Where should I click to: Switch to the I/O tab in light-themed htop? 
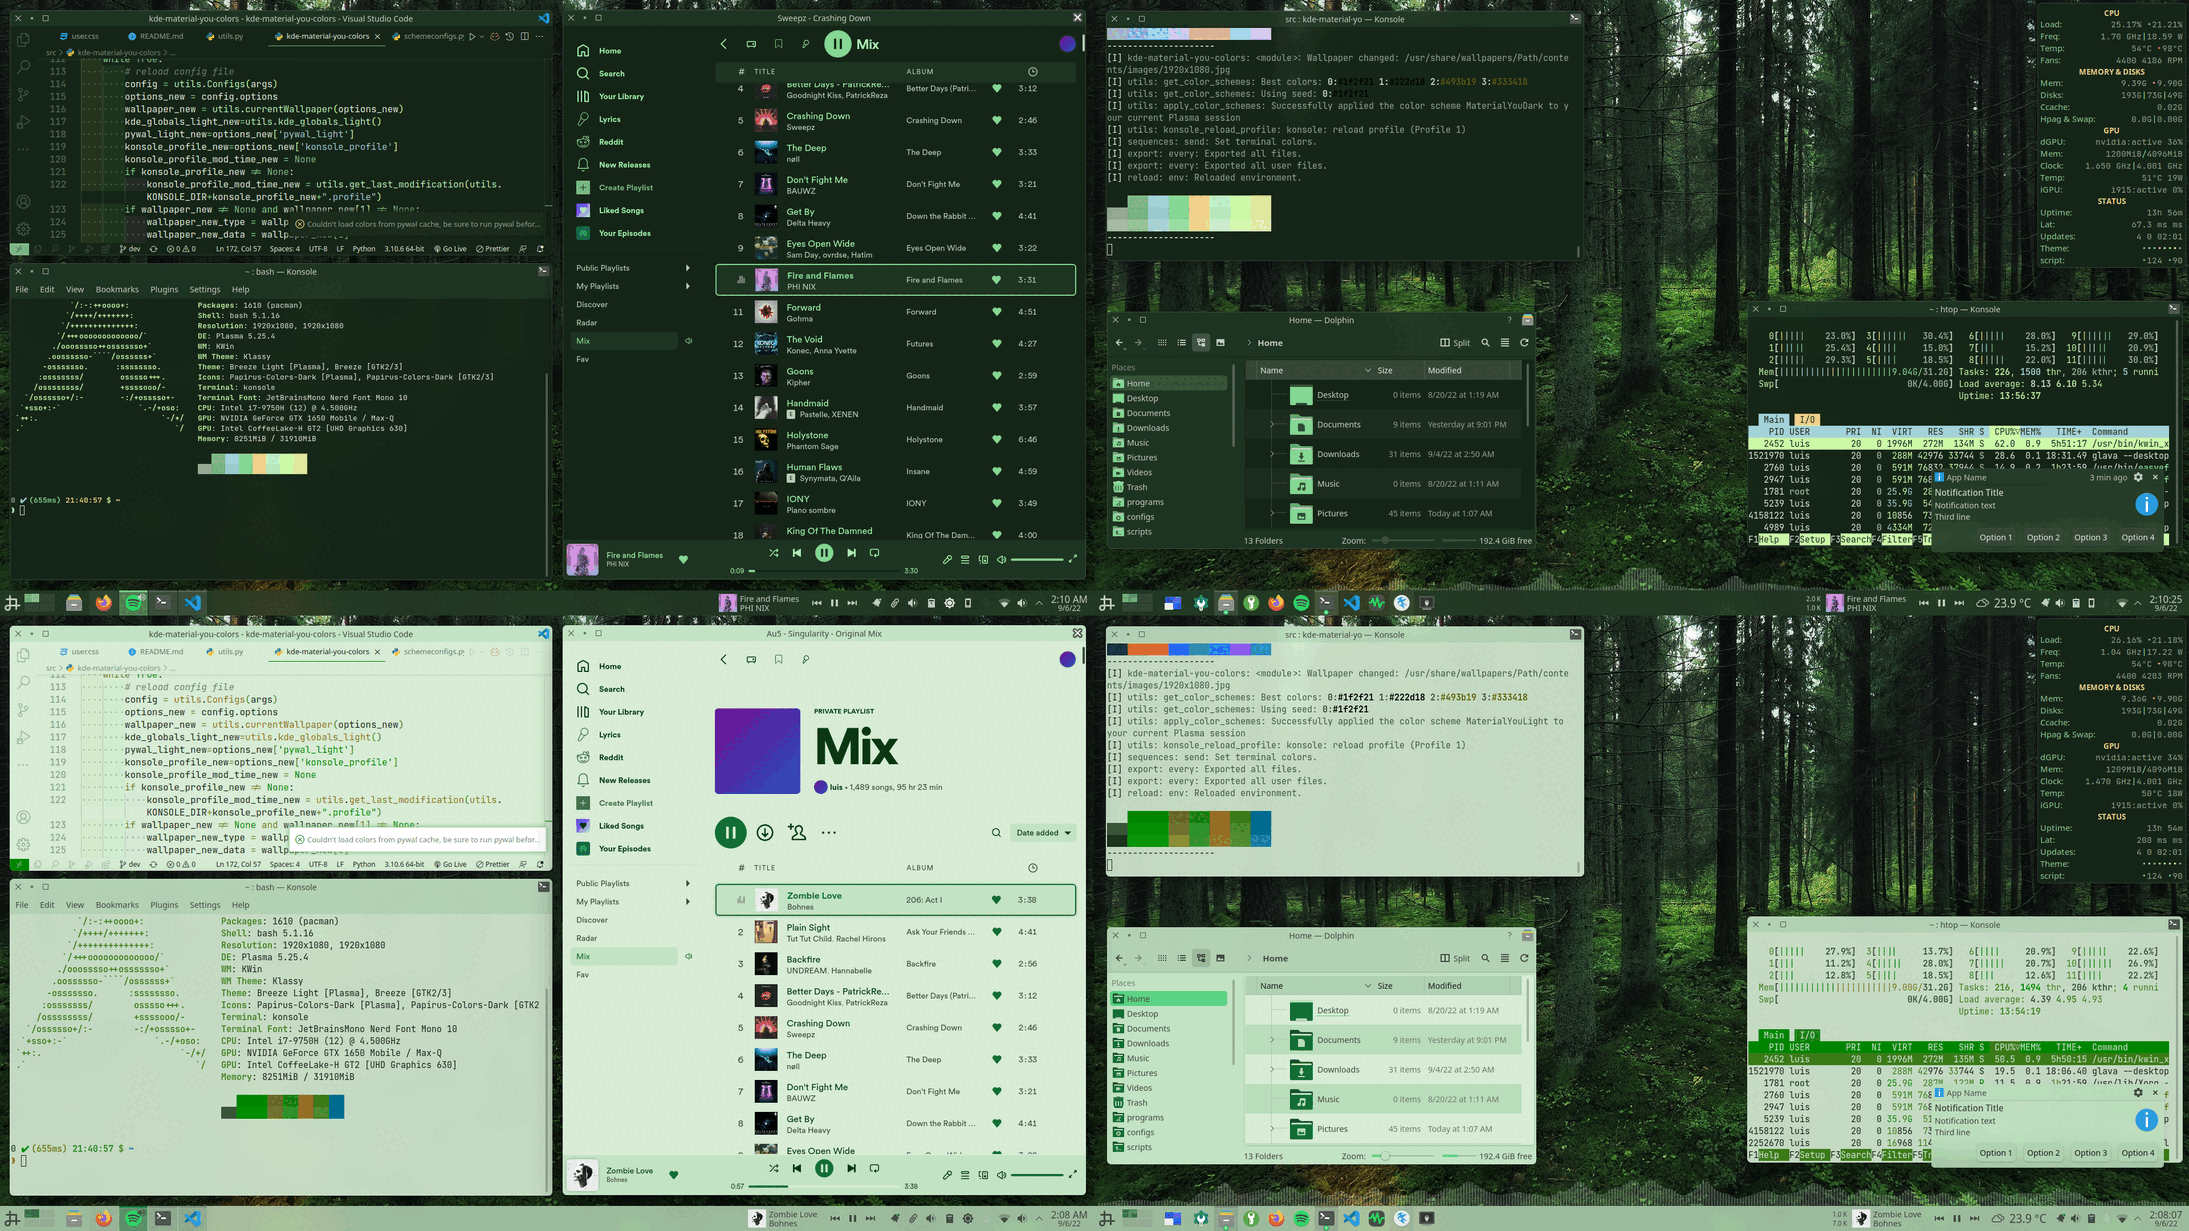click(1806, 1035)
